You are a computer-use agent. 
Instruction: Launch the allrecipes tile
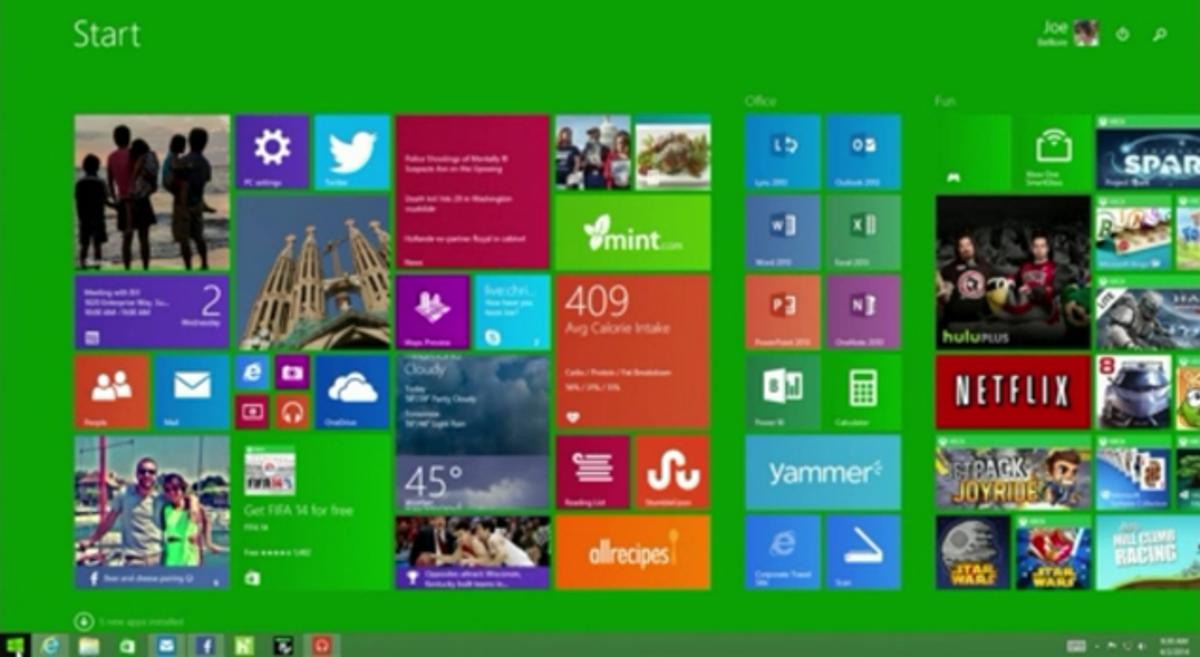(633, 552)
